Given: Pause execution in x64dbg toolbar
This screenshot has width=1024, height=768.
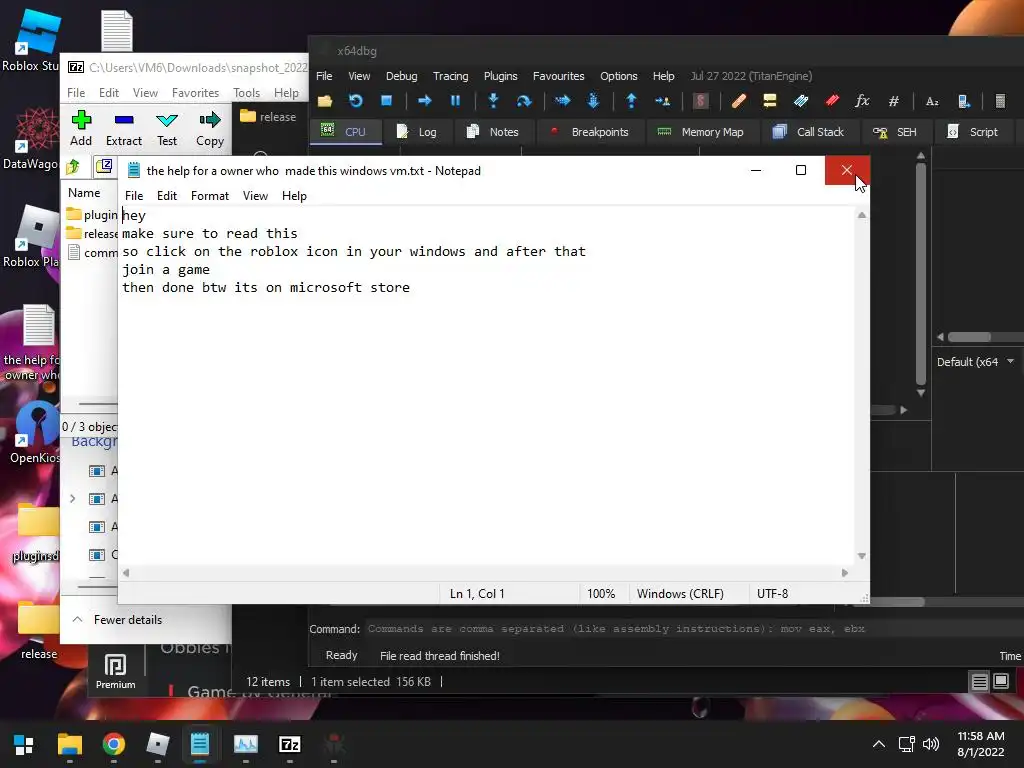Looking at the screenshot, I should (x=455, y=101).
